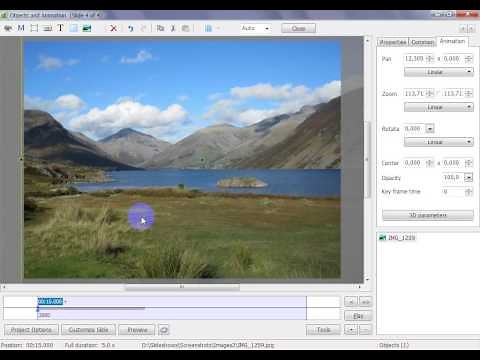Viewport: 480px width, 360px height.
Task: Adjust the Key frame time spinner
Action: click(469, 192)
